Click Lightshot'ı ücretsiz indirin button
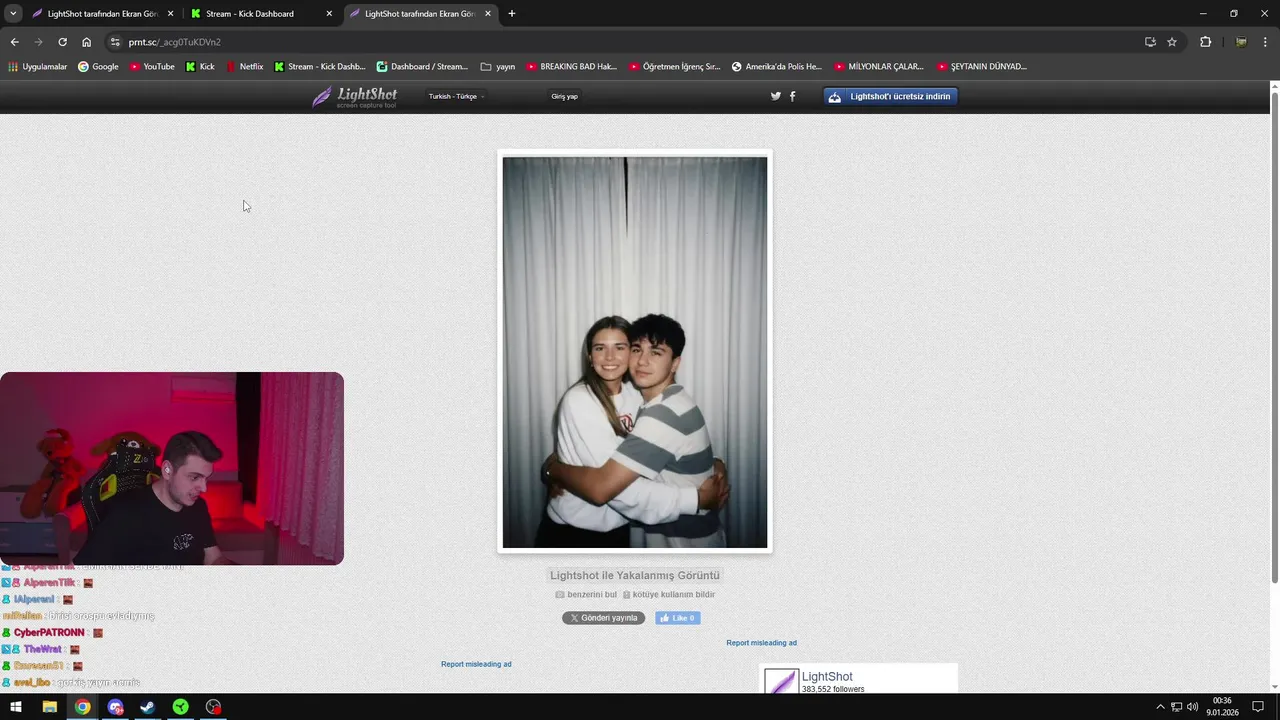Image resolution: width=1280 pixels, height=720 pixels. [891, 97]
